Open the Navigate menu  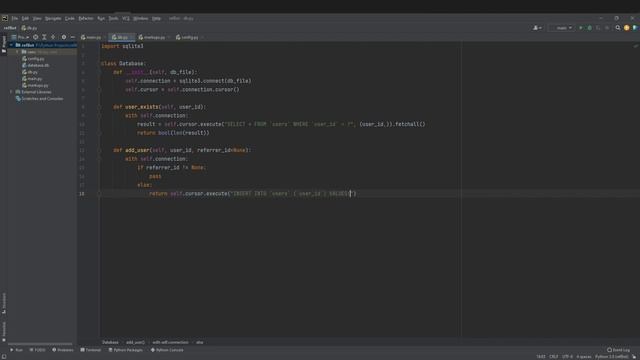click(53, 18)
